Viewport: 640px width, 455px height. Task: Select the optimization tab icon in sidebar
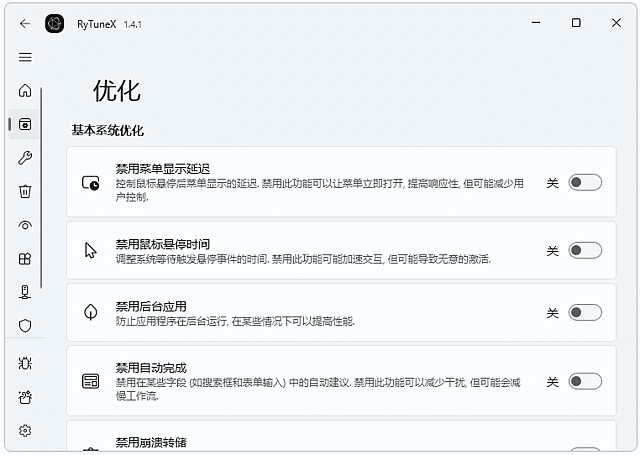click(25, 124)
